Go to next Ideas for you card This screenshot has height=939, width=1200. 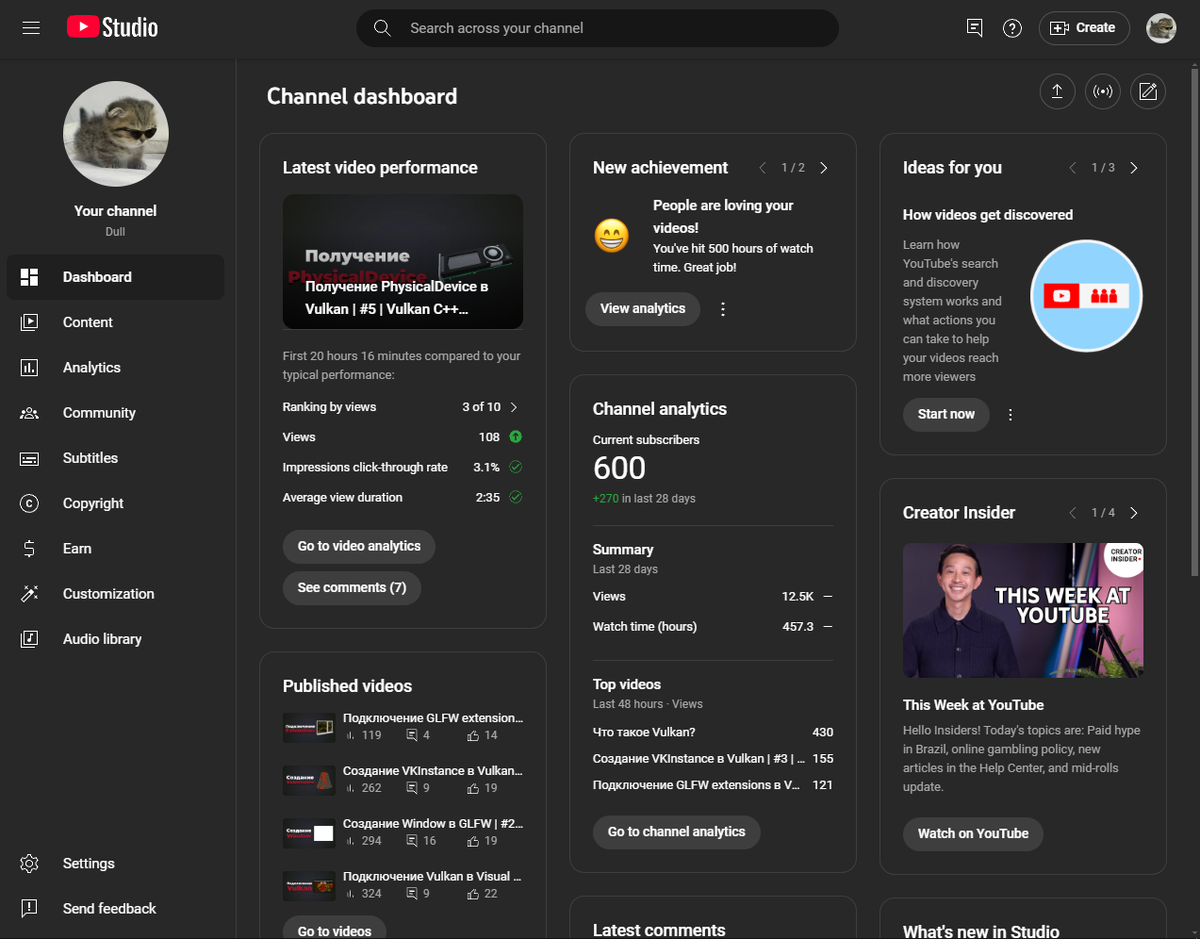click(x=1134, y=168)
